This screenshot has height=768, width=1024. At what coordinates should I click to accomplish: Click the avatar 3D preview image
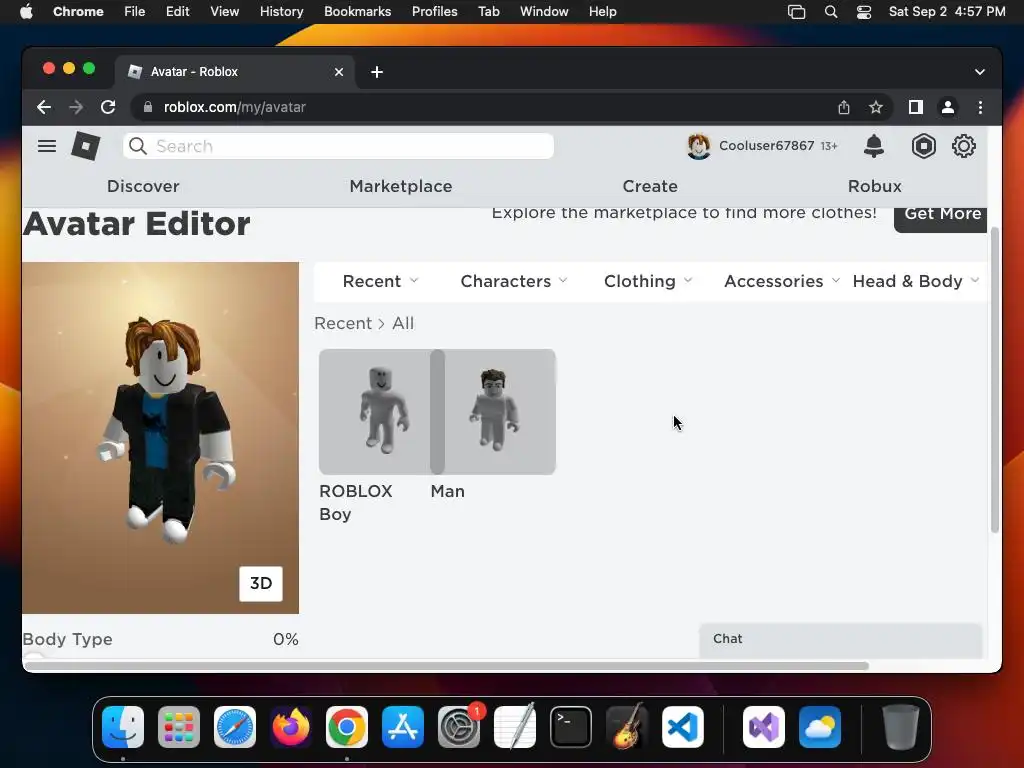[x=161, y=438]
